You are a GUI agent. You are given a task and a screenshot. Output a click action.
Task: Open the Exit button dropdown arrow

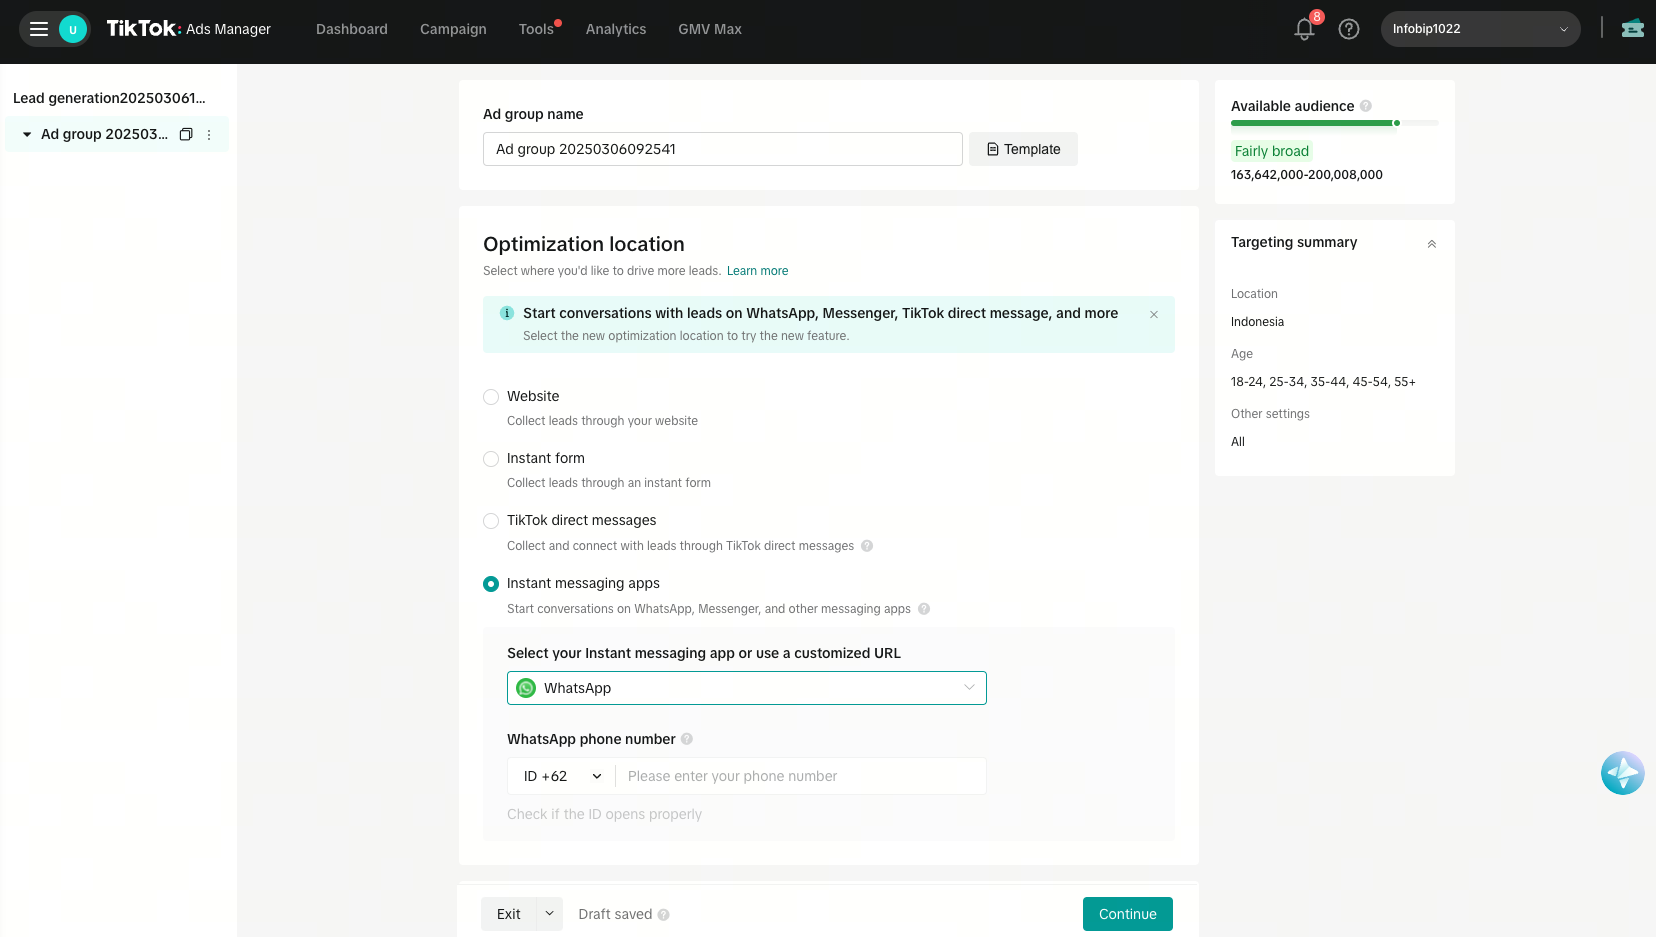pos(549,914)
